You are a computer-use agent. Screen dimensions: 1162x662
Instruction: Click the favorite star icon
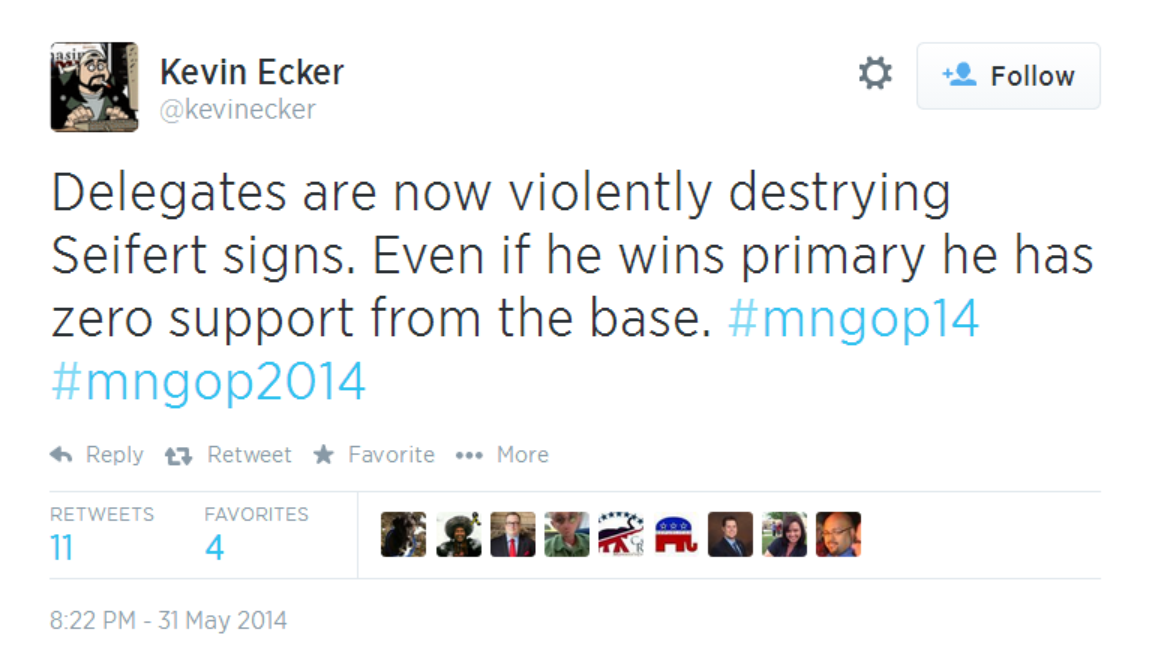(323, 455)
